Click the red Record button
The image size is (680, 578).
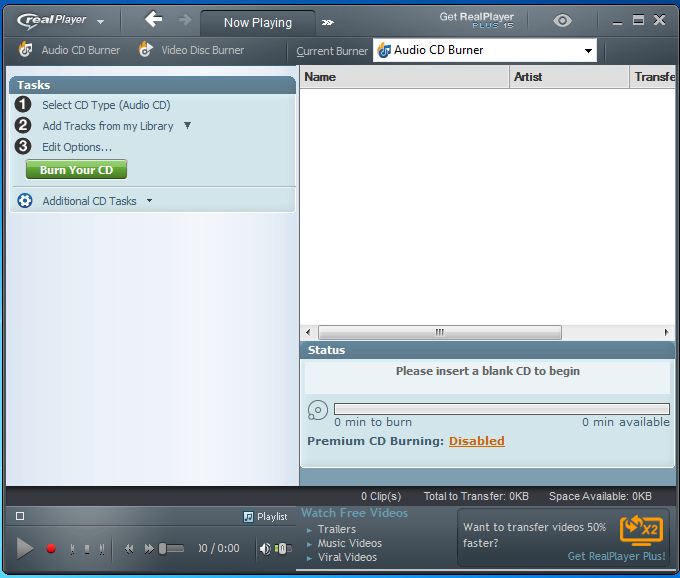pos(51,549)
